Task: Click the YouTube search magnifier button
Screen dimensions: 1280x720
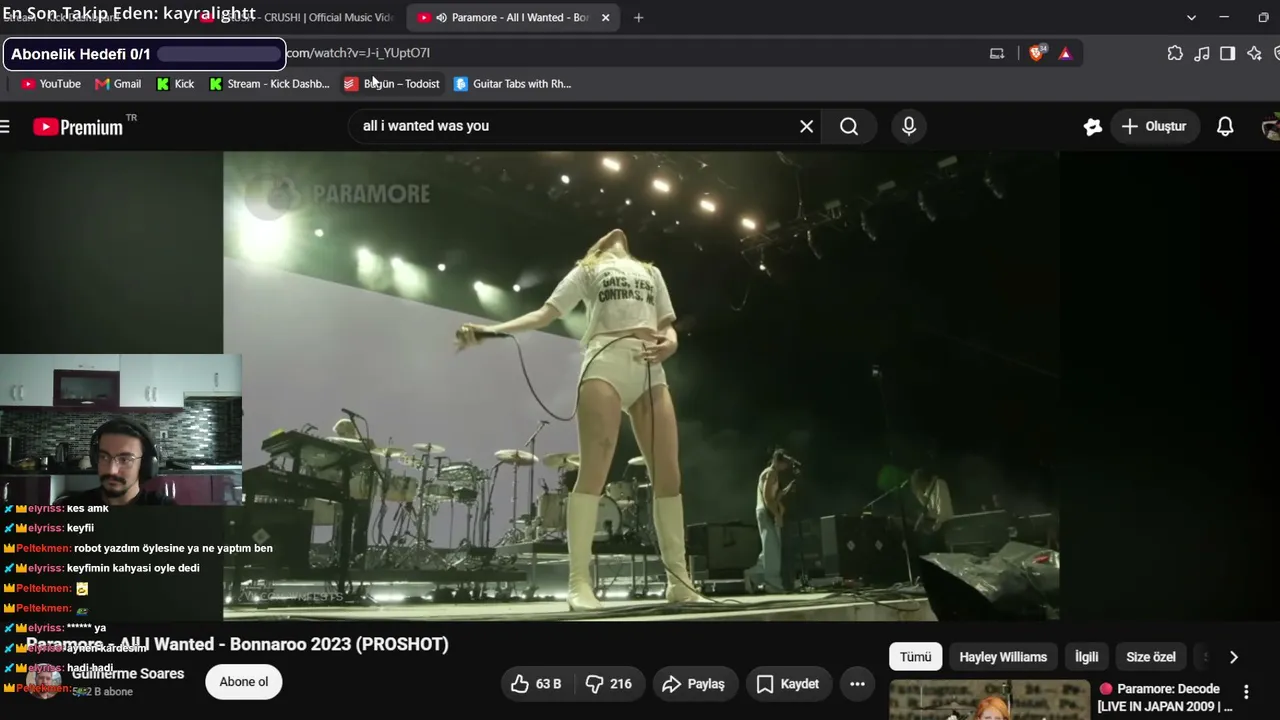Action: (x=849, y=126)
